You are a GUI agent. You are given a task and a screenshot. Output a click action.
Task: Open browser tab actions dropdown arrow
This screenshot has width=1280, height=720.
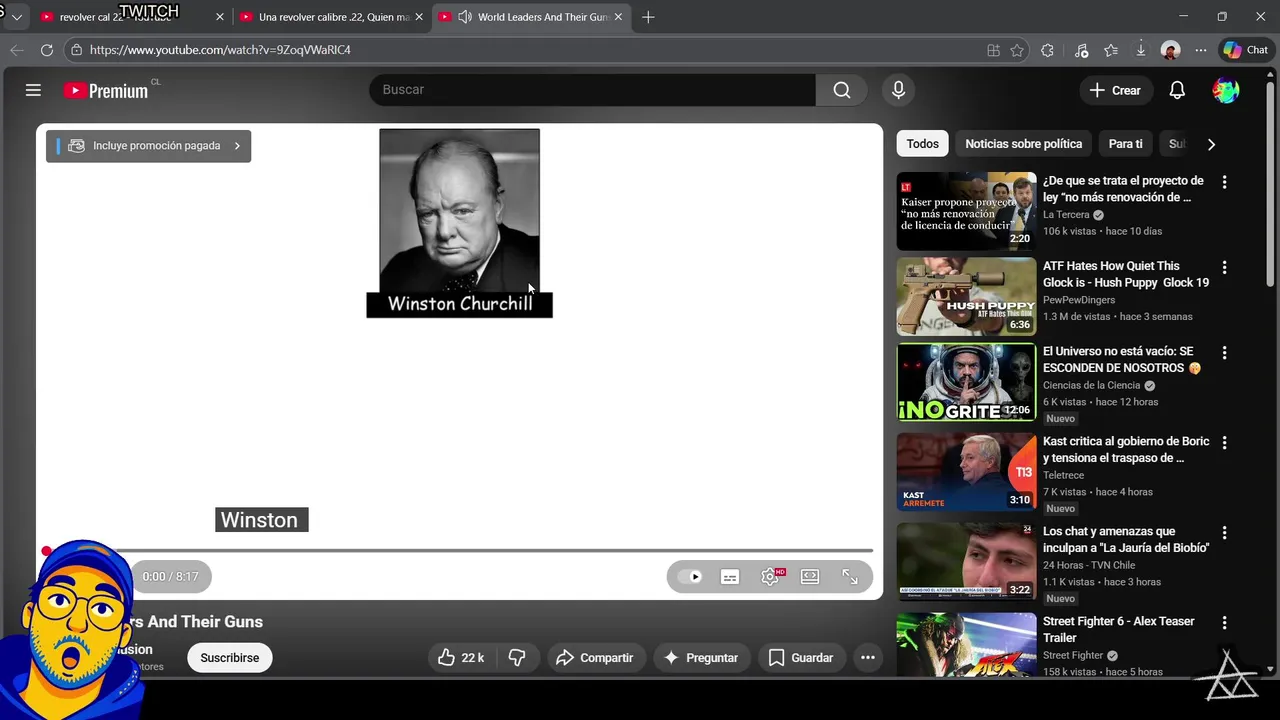16,17
